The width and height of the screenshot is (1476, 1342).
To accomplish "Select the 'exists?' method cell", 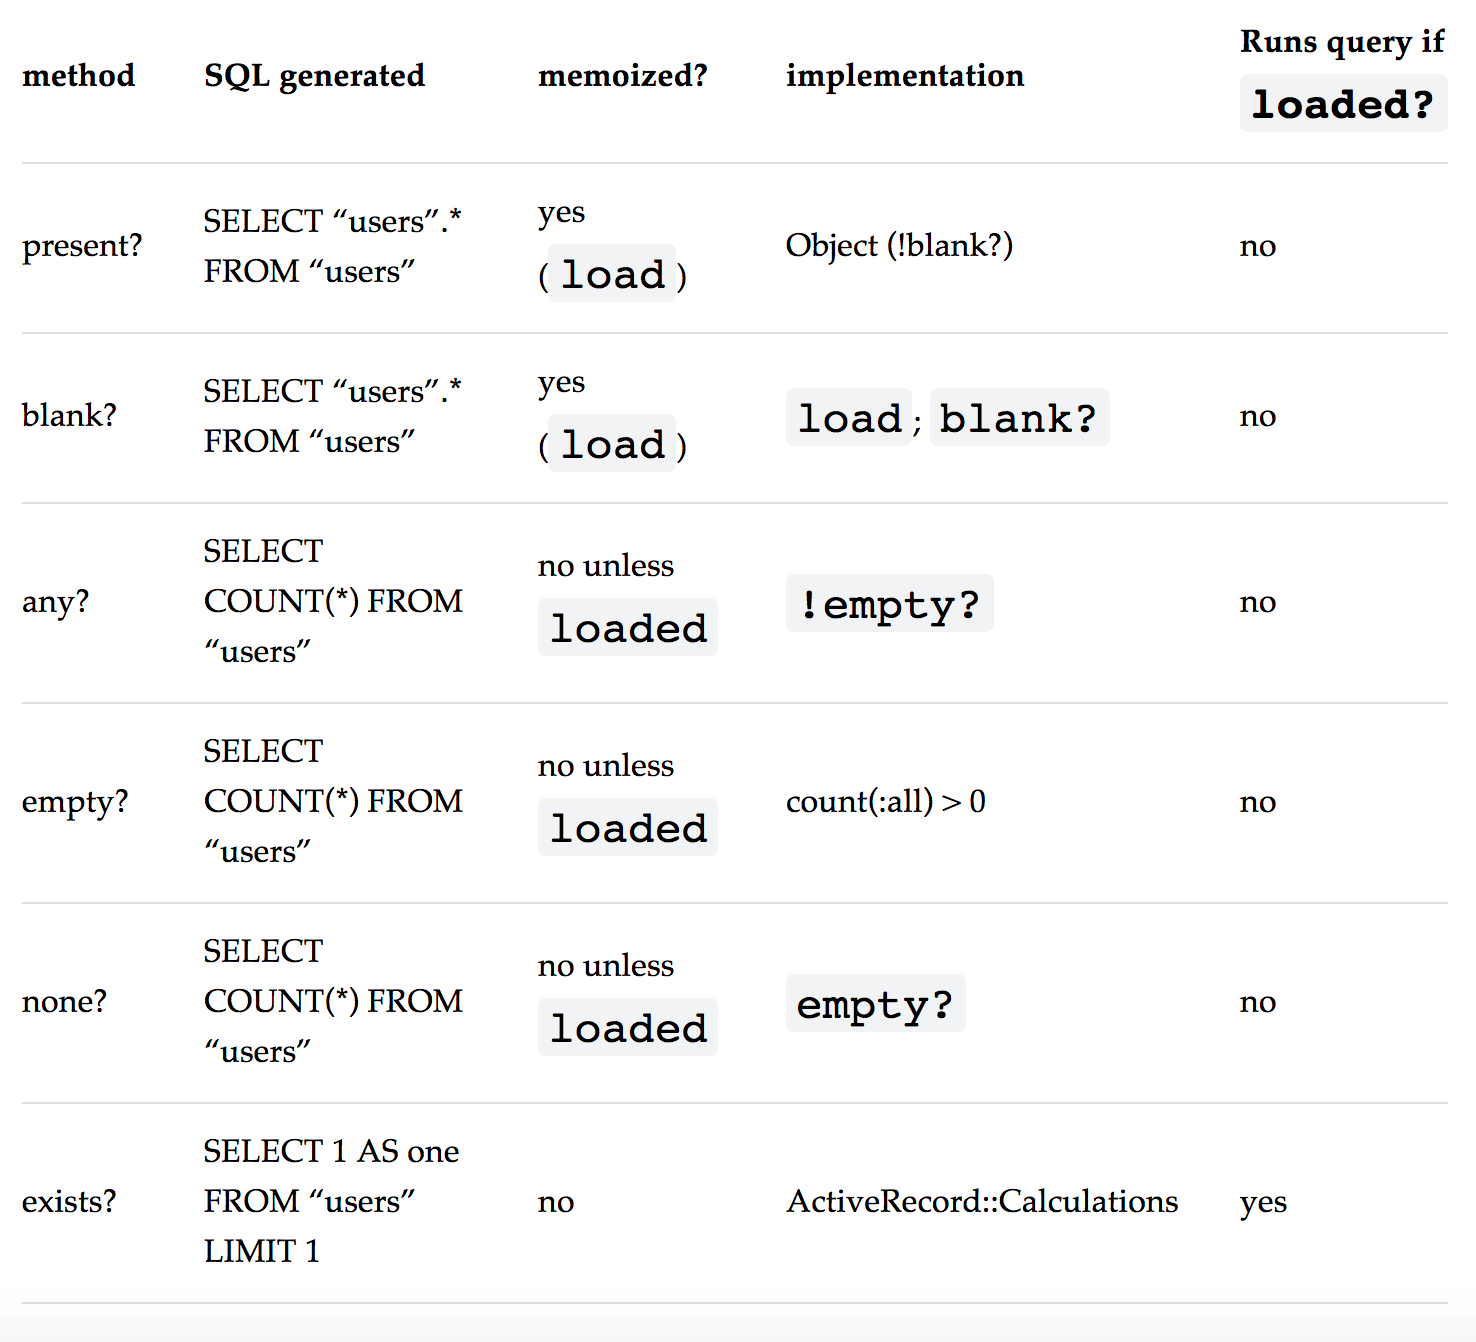I will pyautogui.click(x=69, y=1202).
